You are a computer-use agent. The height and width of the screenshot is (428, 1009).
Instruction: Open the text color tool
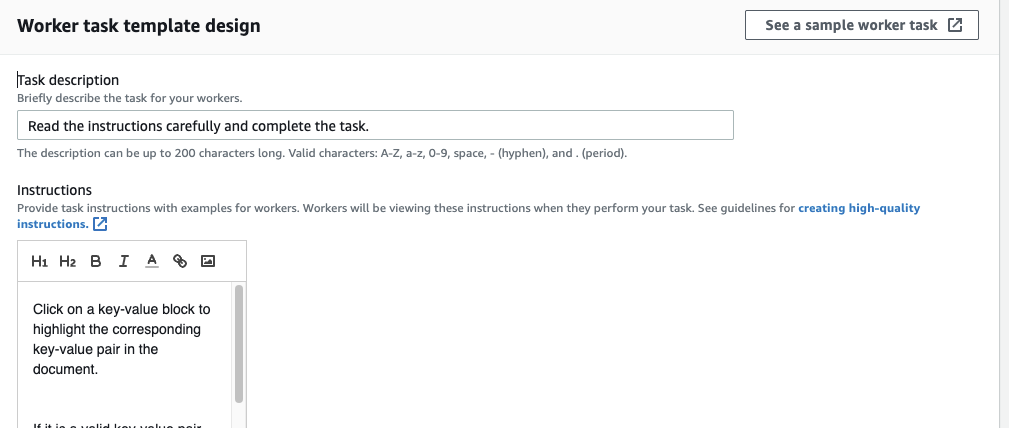(152, 261)
